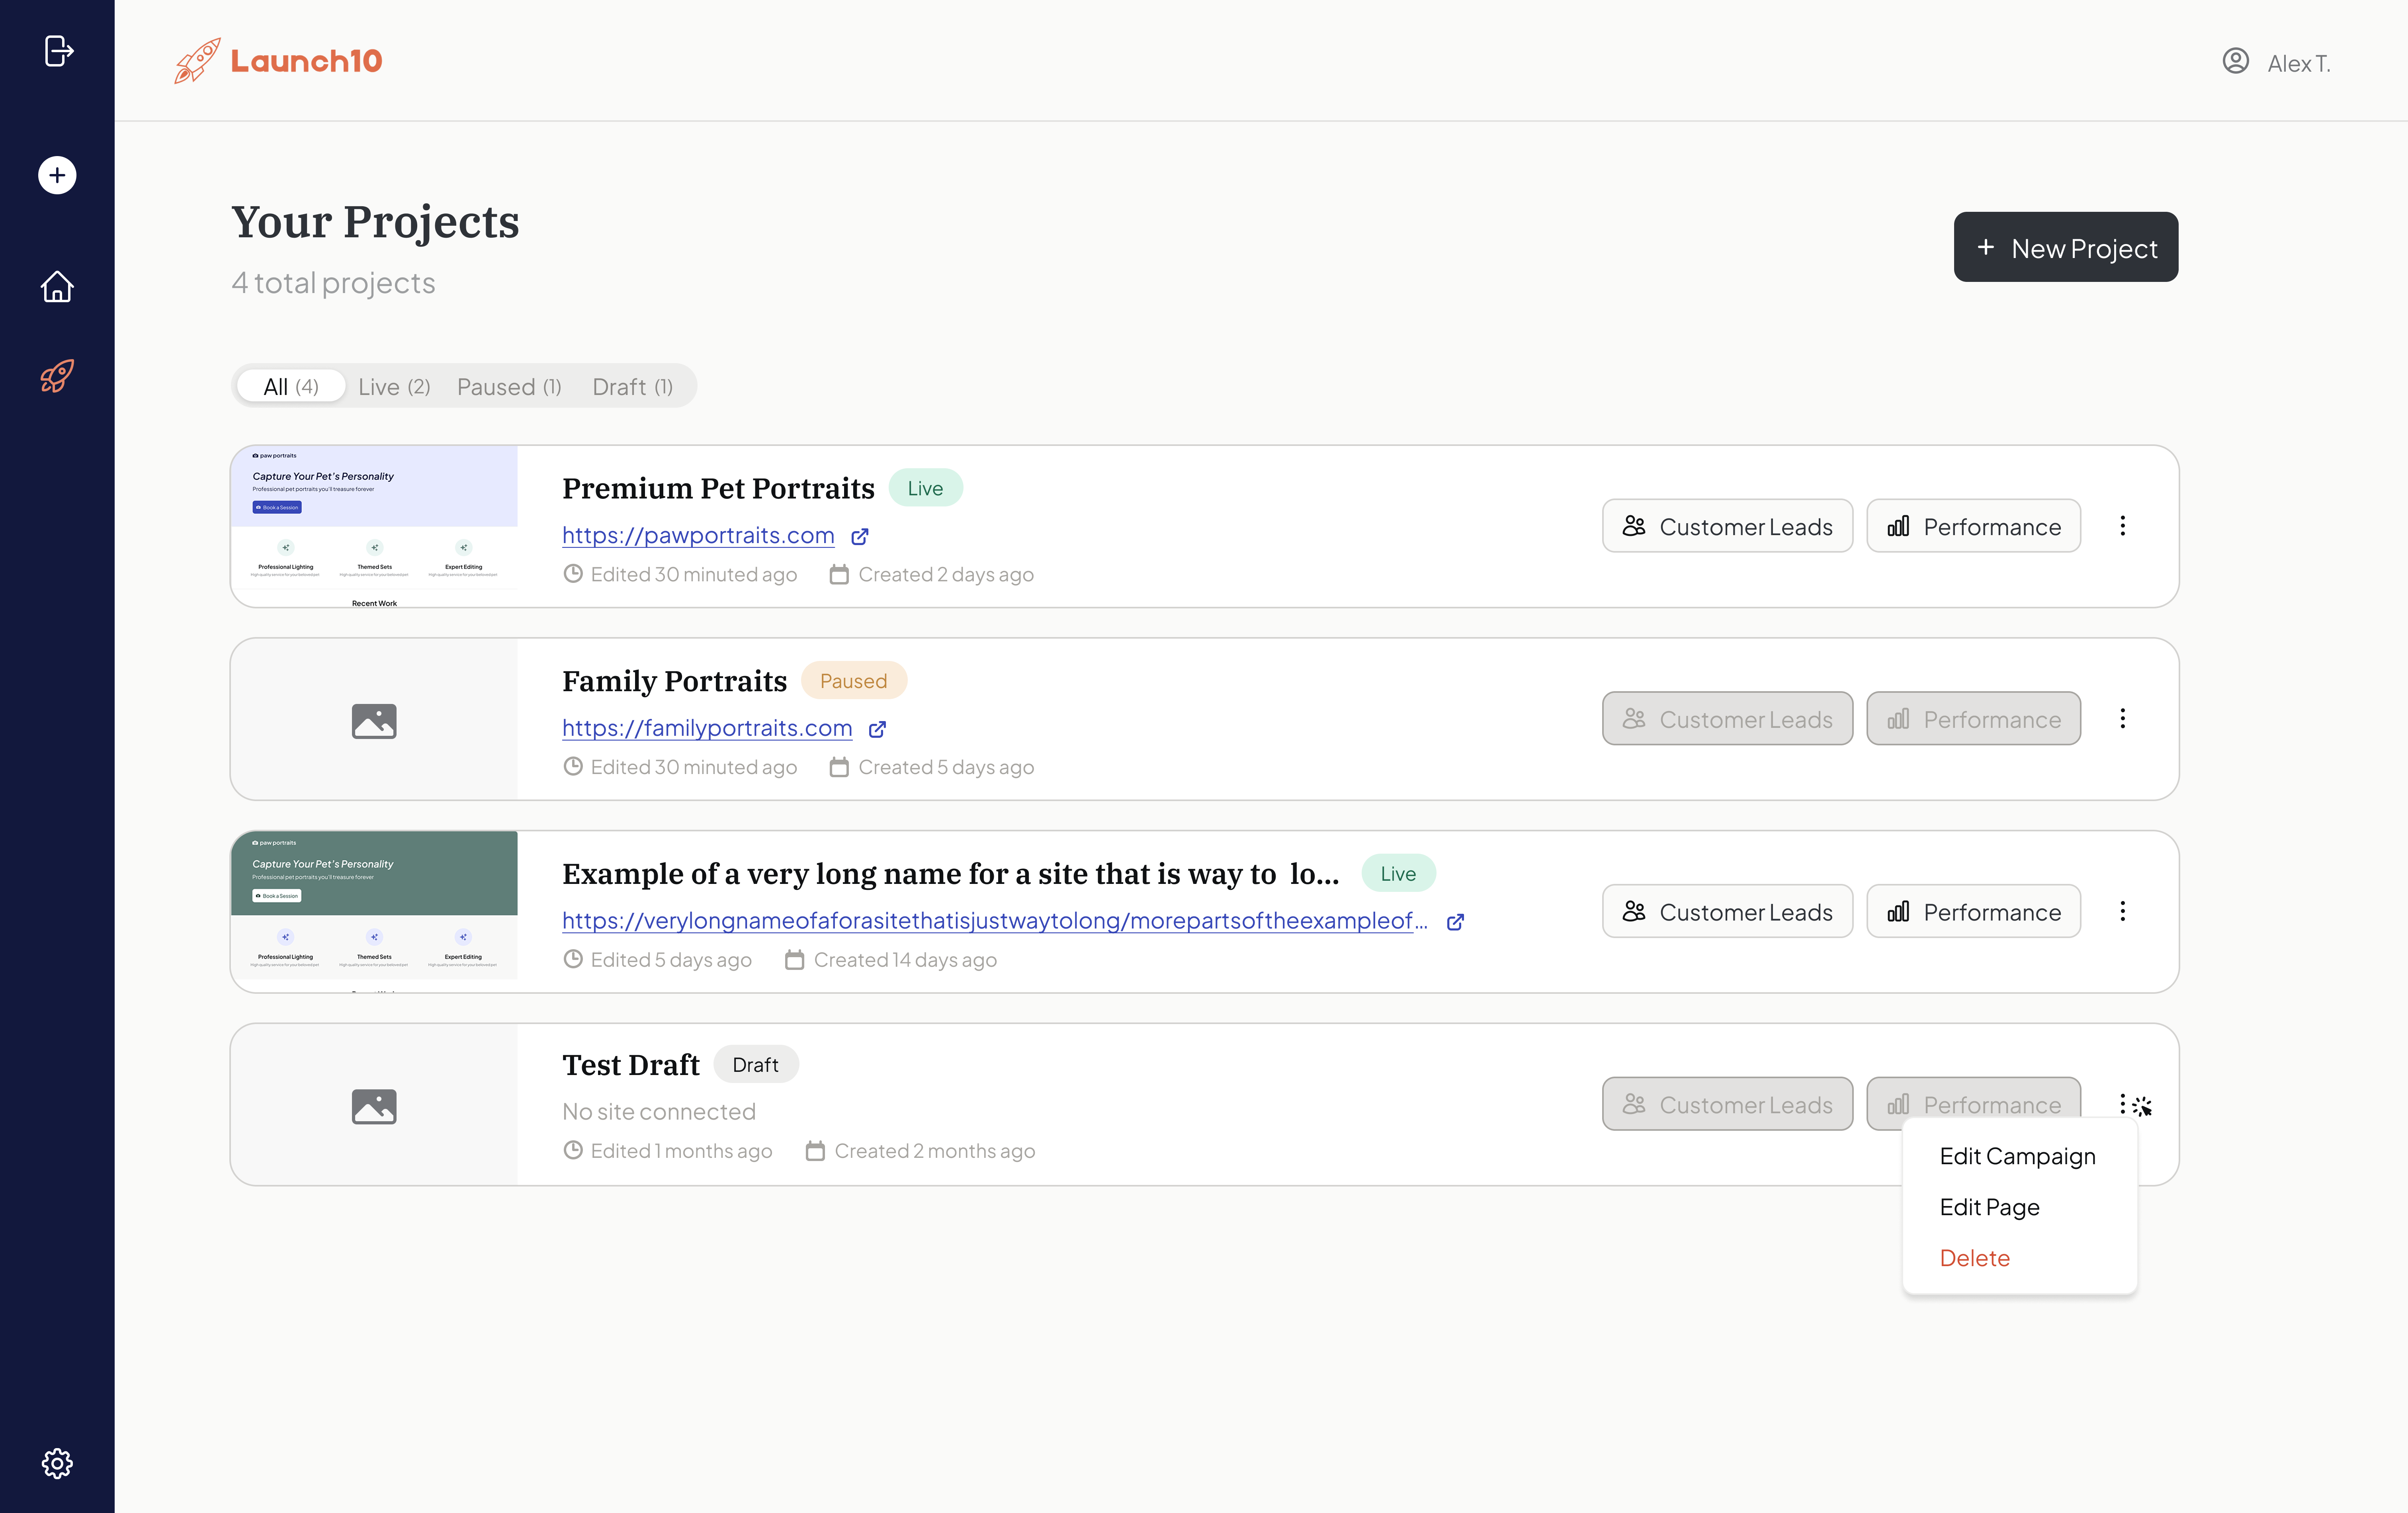Choose Delete from the context menu

coord(1974,1258)
